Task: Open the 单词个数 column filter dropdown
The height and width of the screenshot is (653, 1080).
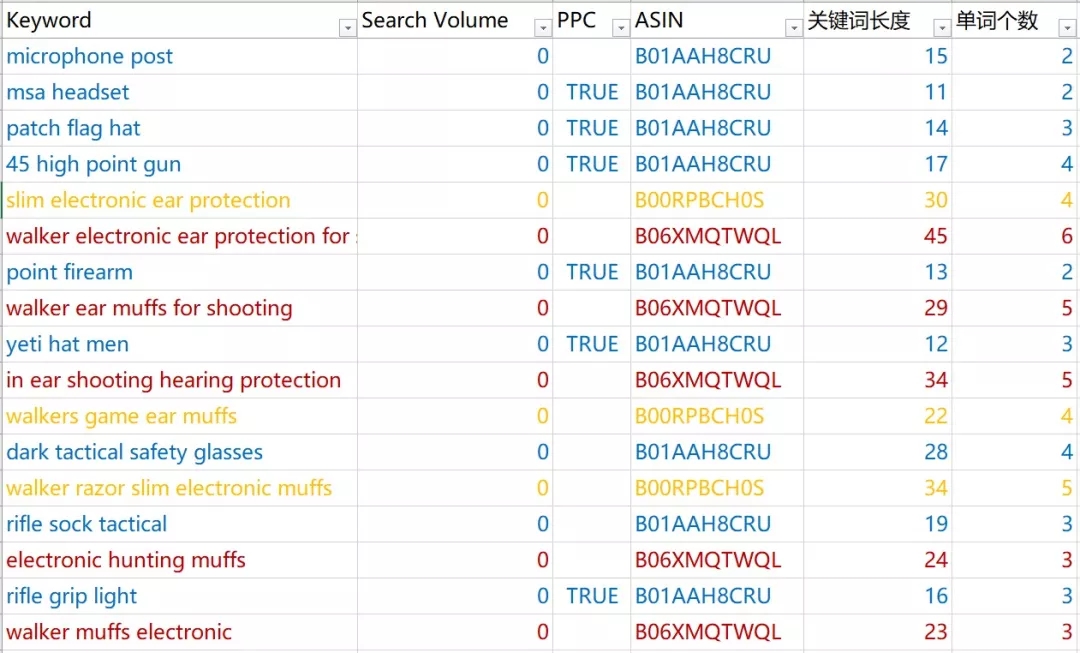Action: point(1067,28)
